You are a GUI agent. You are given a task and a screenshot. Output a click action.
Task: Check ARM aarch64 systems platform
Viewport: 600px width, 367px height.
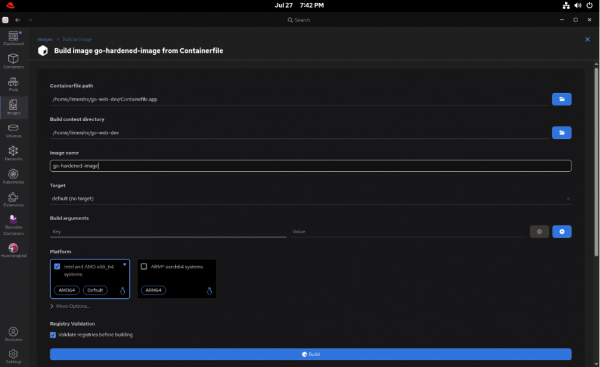(144, 266)
